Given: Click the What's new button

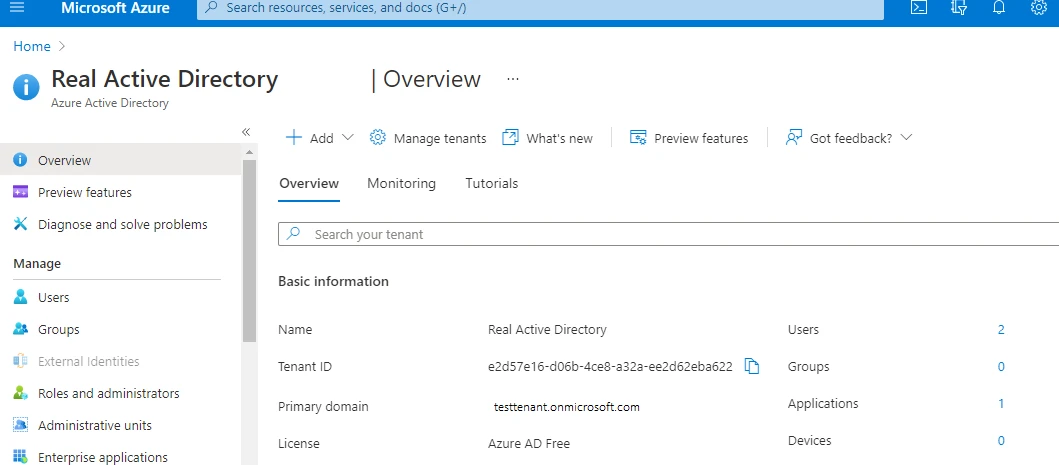Looking at the screenshot, I should 547,138.
